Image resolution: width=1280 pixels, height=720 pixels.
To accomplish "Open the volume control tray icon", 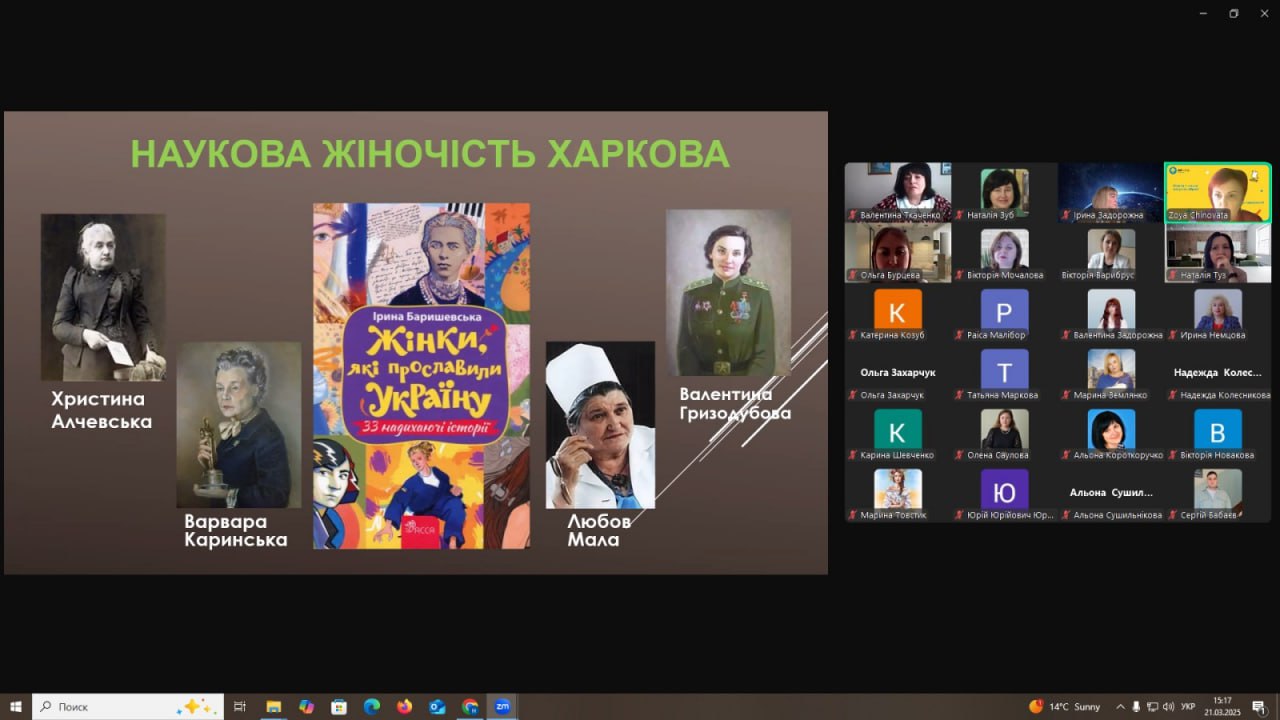I will 1168,706.
